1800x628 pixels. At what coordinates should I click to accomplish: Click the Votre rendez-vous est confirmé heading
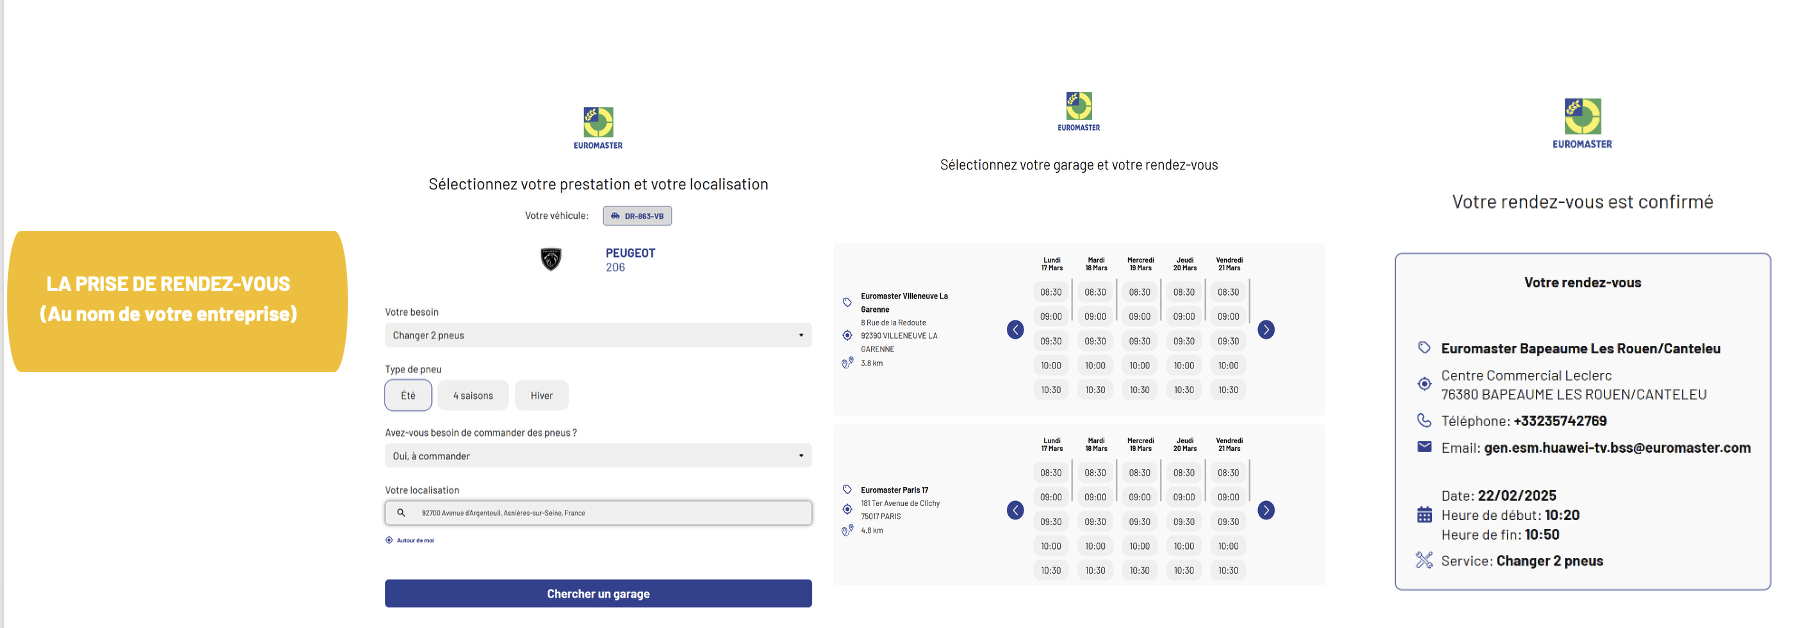(1582, 202)
